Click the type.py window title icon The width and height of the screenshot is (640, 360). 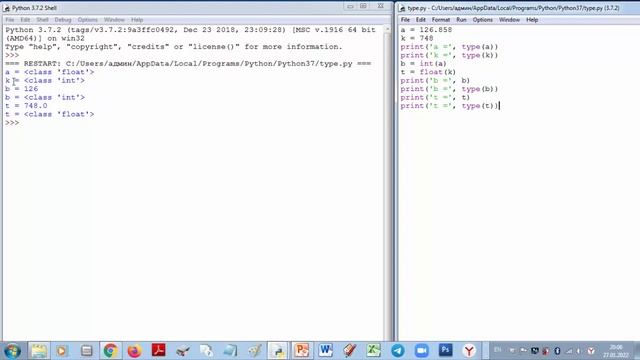click(x=402, y=8)
